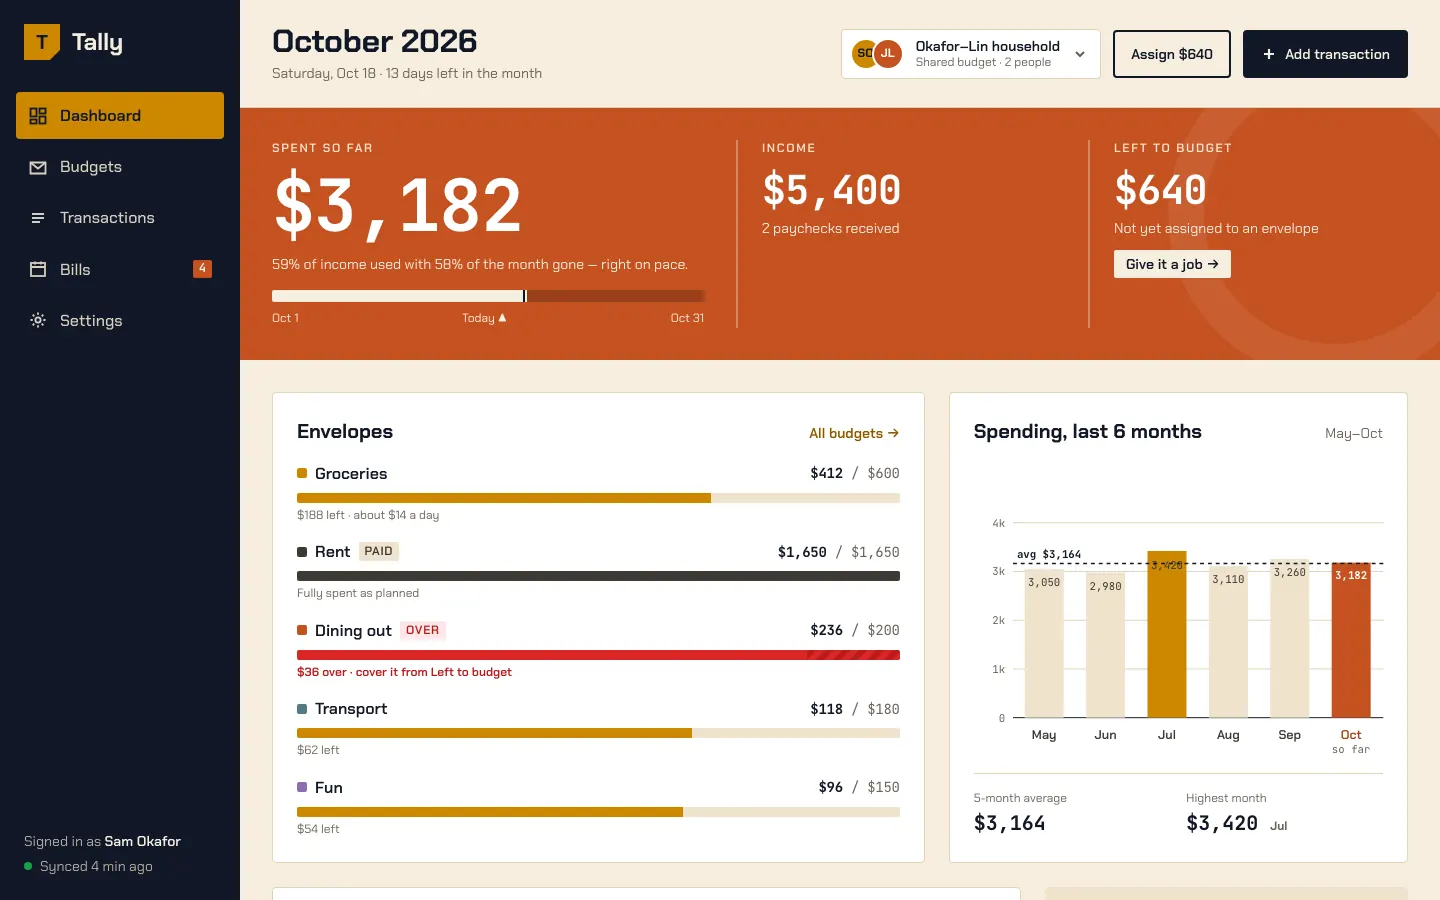Click the Give it a job button
Image resolution: width=1440 pixels, height=900 pixels.
(1172, 264)
